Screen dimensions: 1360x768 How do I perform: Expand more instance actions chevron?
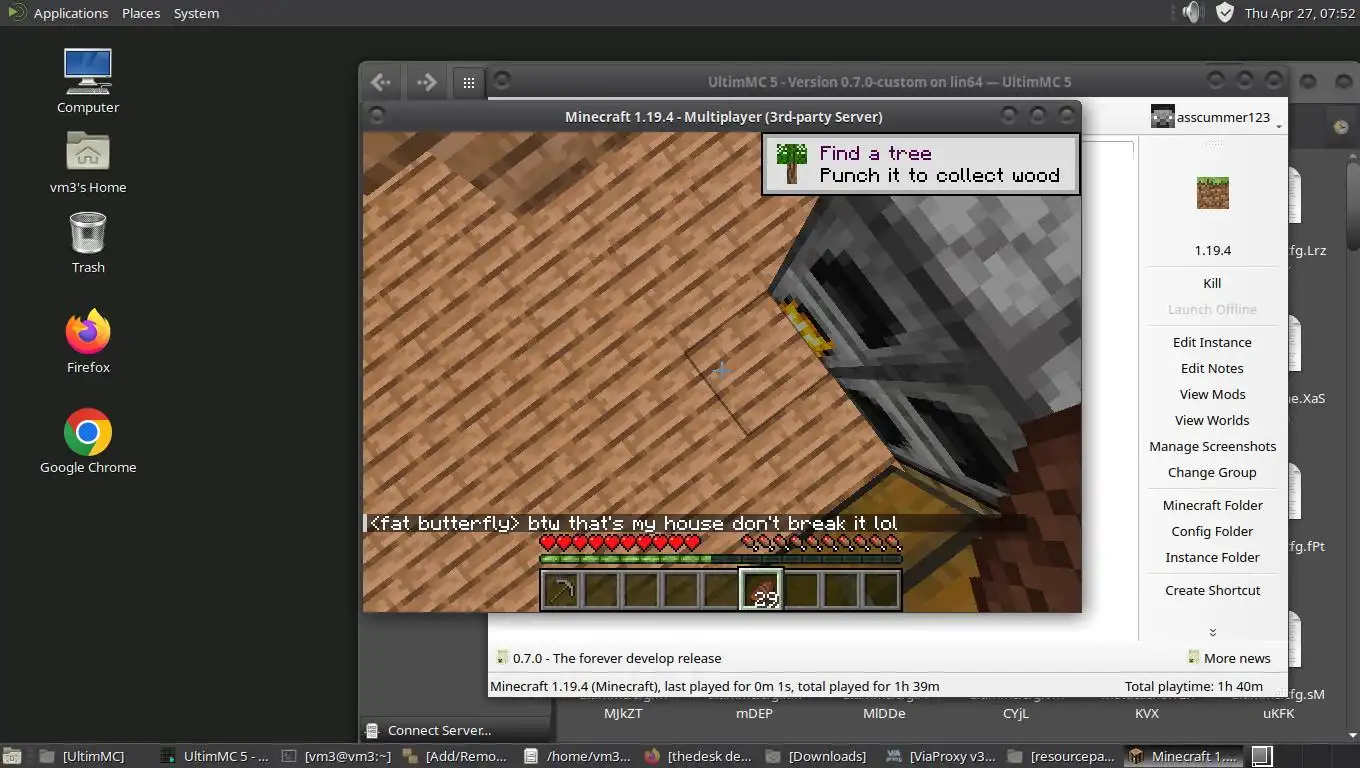click(x=1213, y=632)
